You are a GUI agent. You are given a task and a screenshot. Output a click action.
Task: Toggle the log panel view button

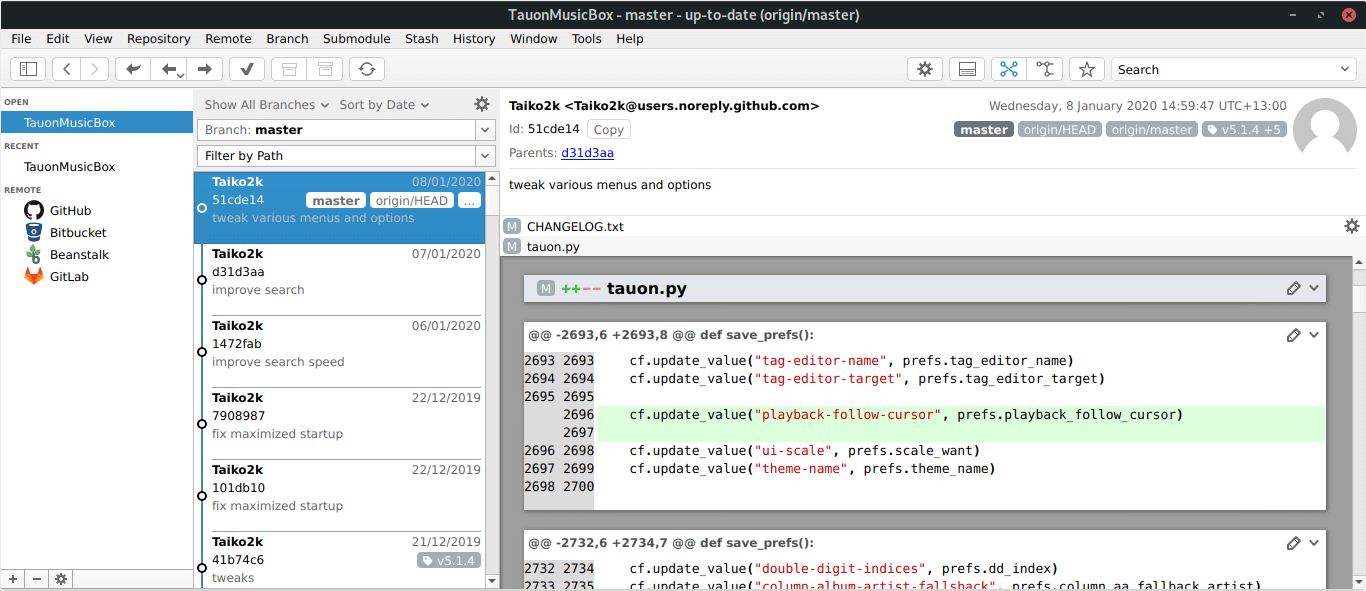pyautogui.click(x=967, y=69)
